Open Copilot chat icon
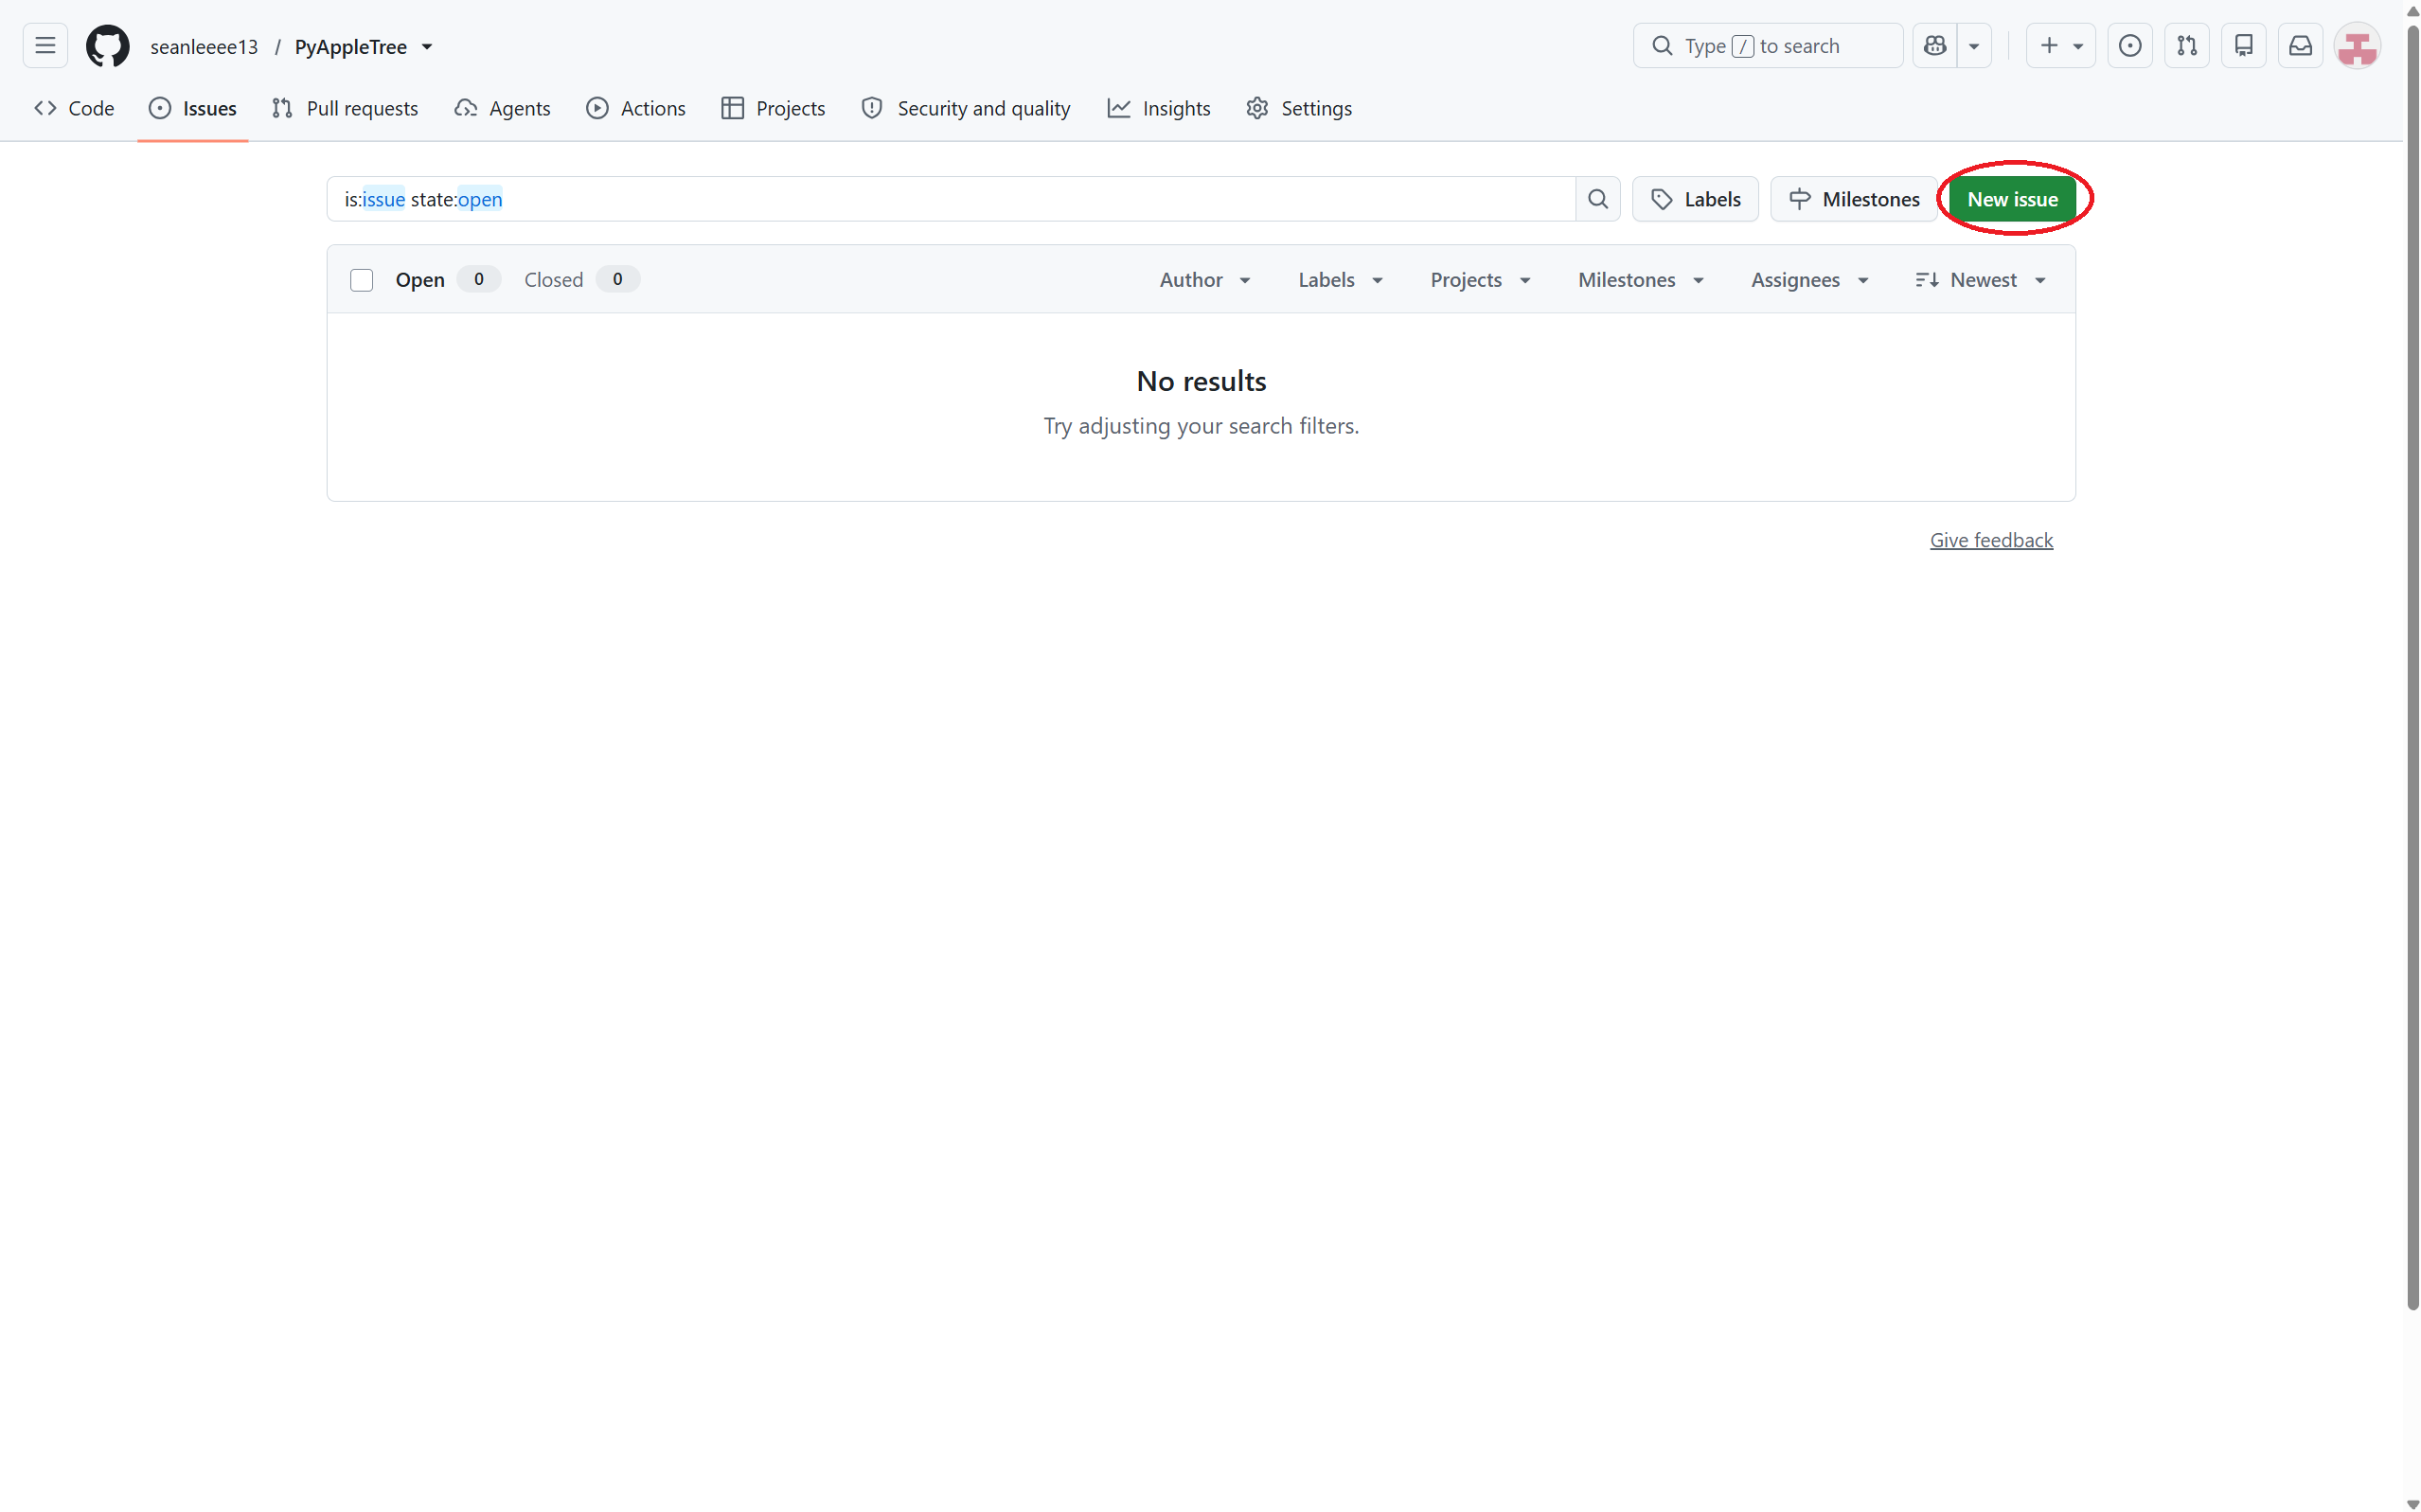The height and width of the screenshot is (1512, 2421). (1935, 46)
